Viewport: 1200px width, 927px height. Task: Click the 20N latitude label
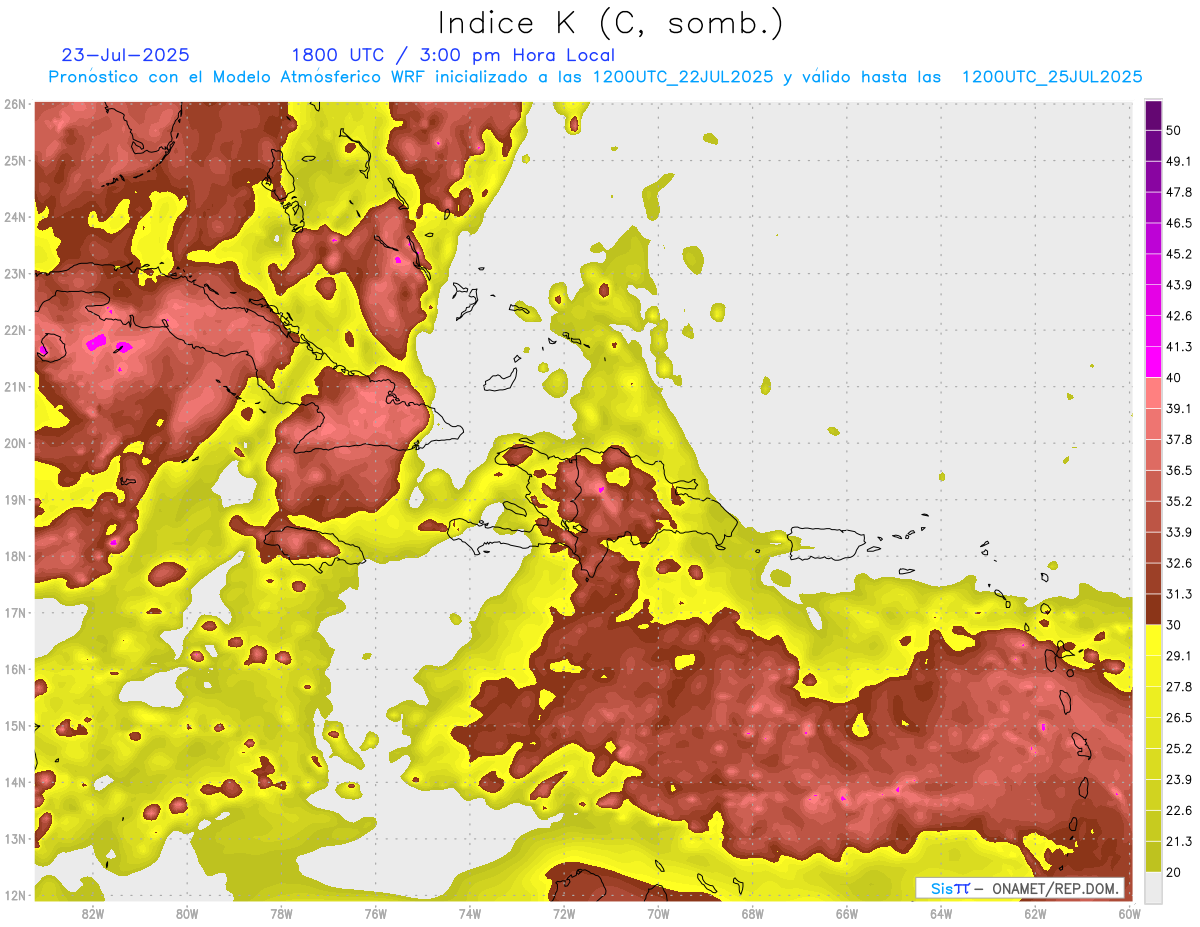15,443
